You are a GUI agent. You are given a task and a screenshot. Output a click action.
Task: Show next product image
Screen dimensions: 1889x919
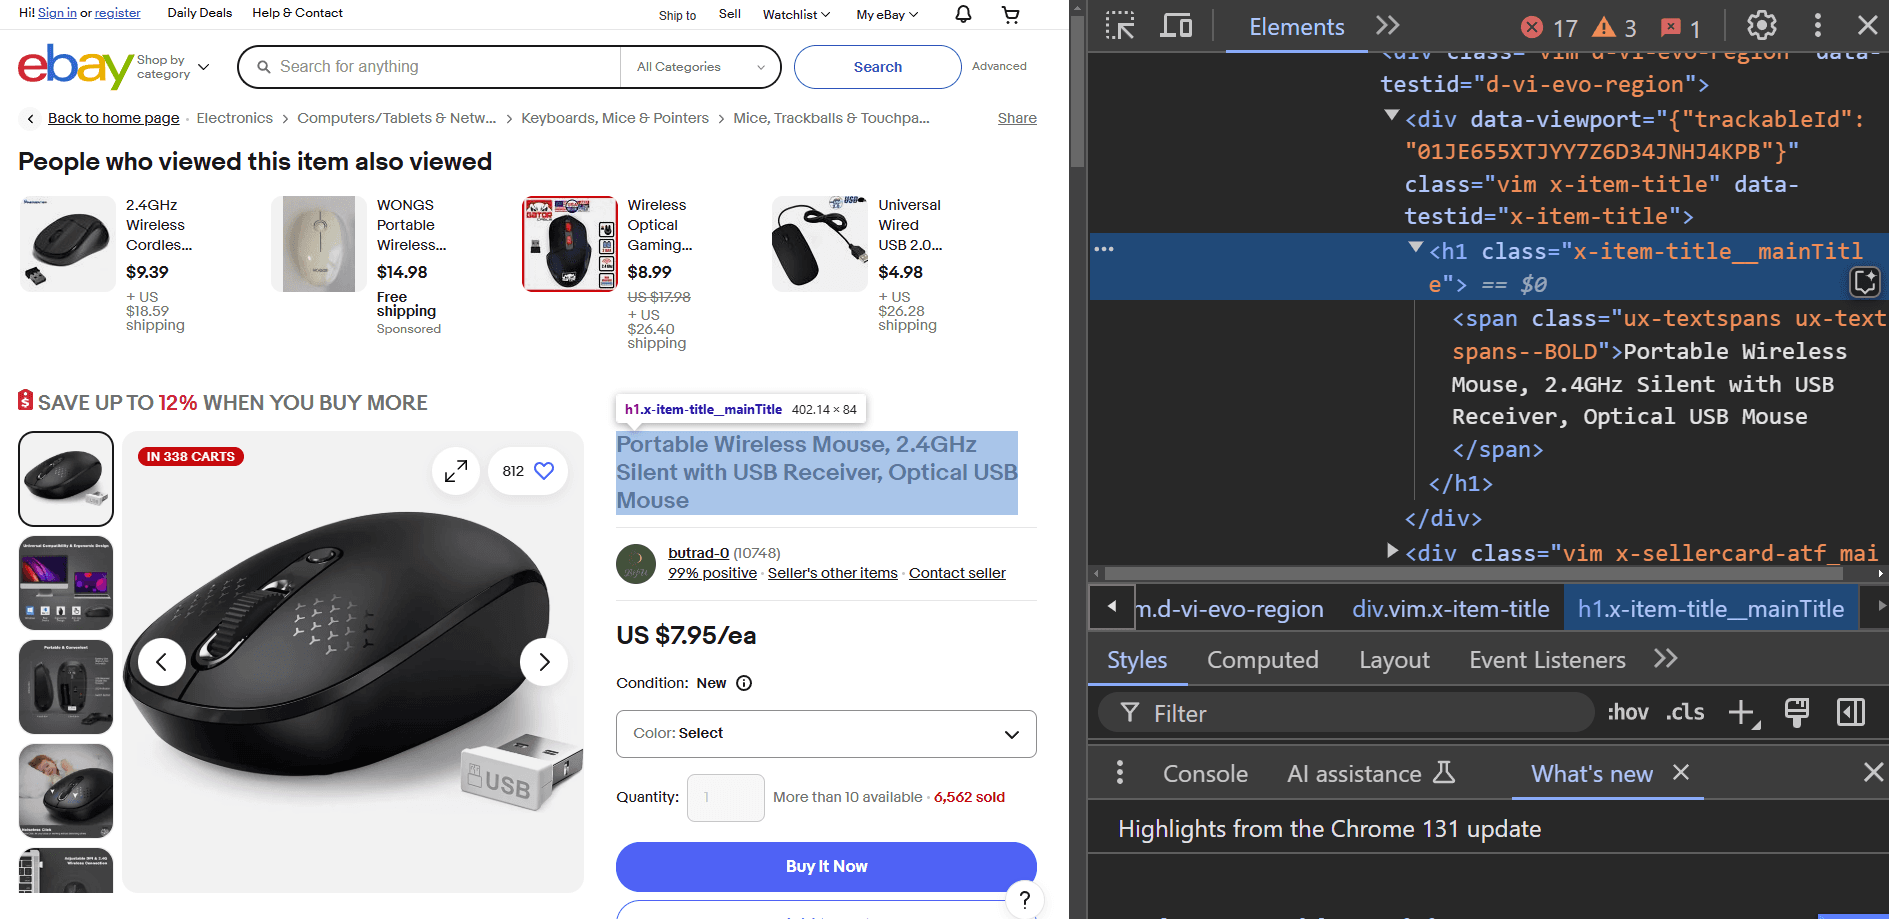click(x=544, y=662)
